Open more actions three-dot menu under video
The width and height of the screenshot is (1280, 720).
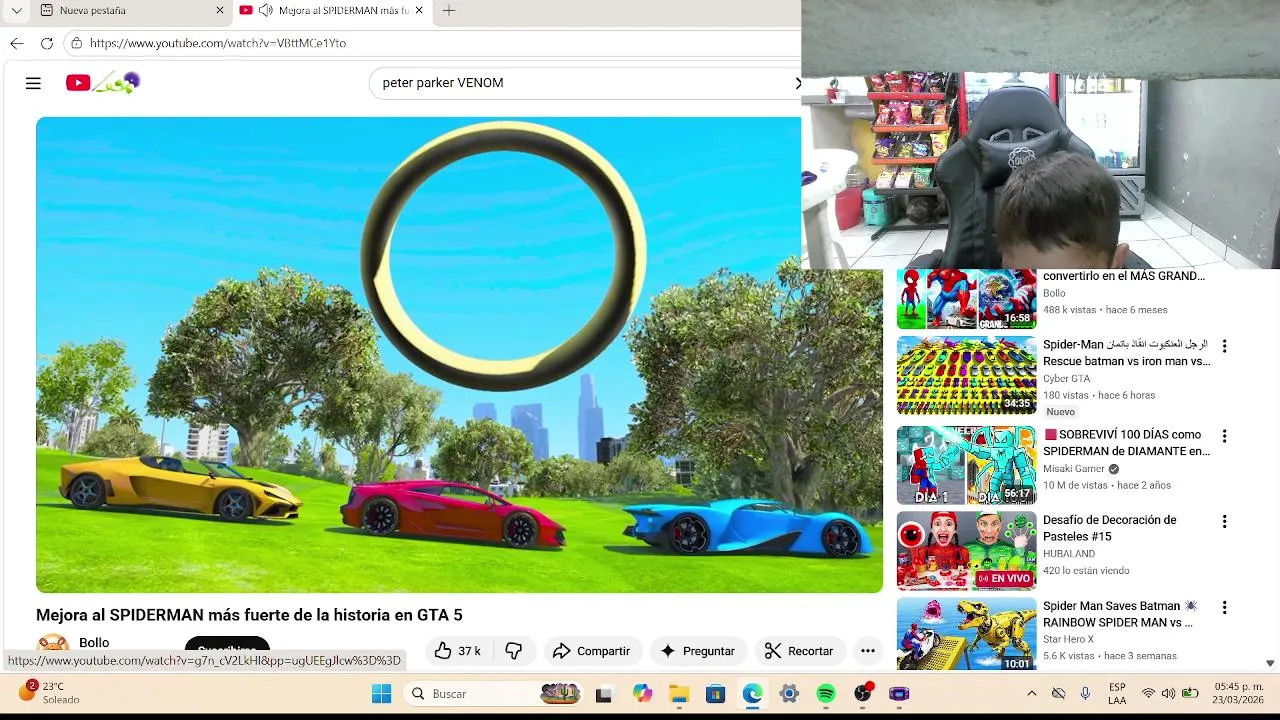[868, 651]
